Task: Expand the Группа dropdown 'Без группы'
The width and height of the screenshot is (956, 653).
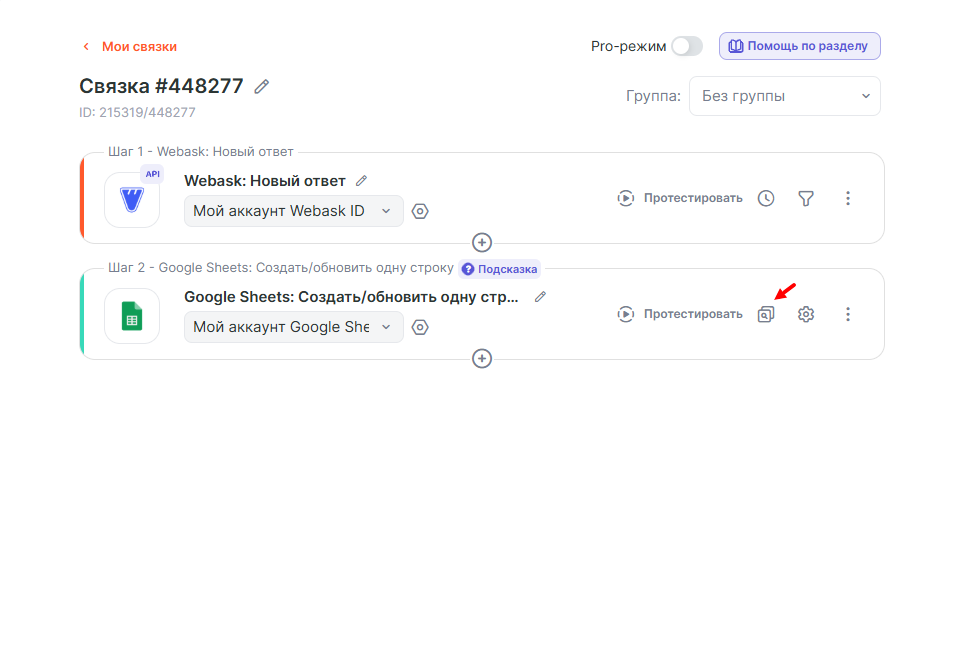Action: pos(784,96)
